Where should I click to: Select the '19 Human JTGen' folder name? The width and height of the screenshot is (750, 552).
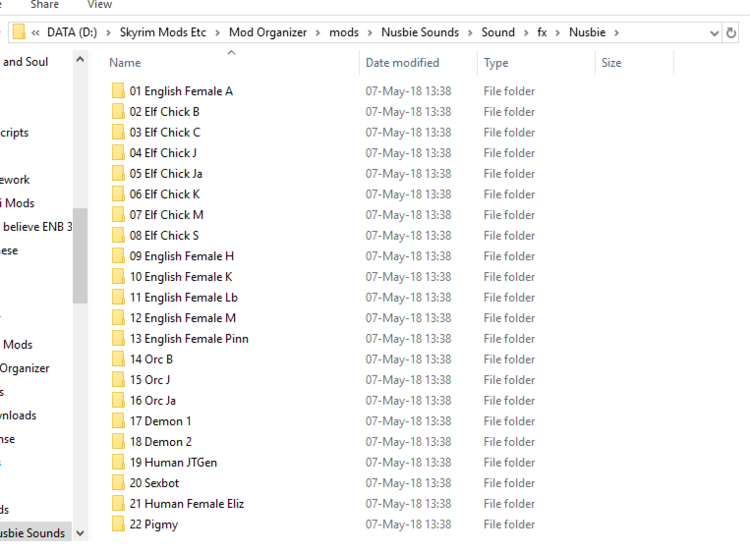click(x=173, y=463)
